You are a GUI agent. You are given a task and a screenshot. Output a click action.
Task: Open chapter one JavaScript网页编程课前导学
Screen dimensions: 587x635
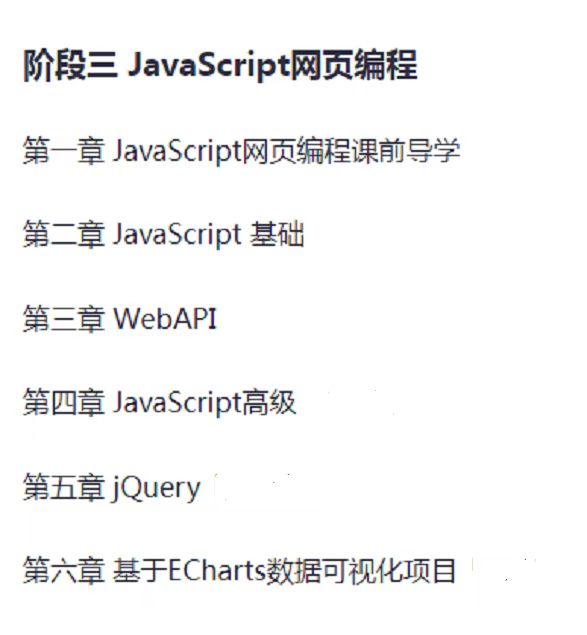pyautogui.click(x=241, y=151)
